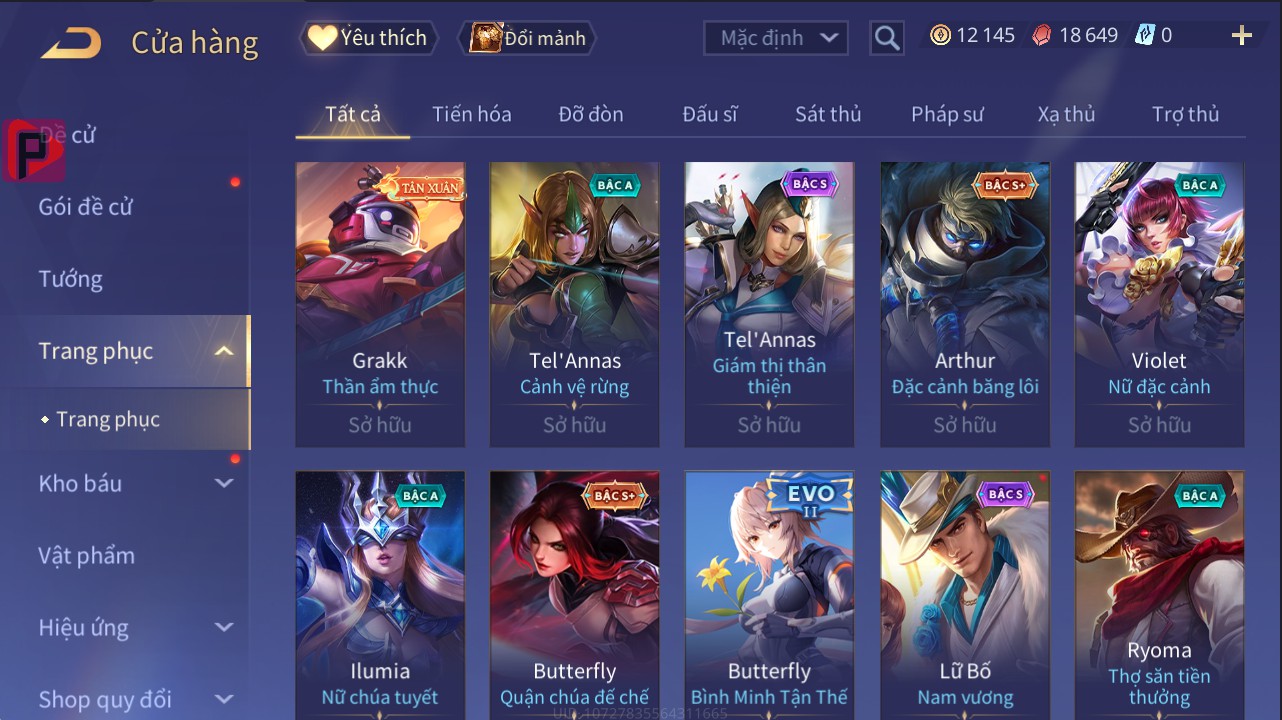Open the search magnifier icon
The width and height of the screenshot is (1282, 720).
pos(886,38)
